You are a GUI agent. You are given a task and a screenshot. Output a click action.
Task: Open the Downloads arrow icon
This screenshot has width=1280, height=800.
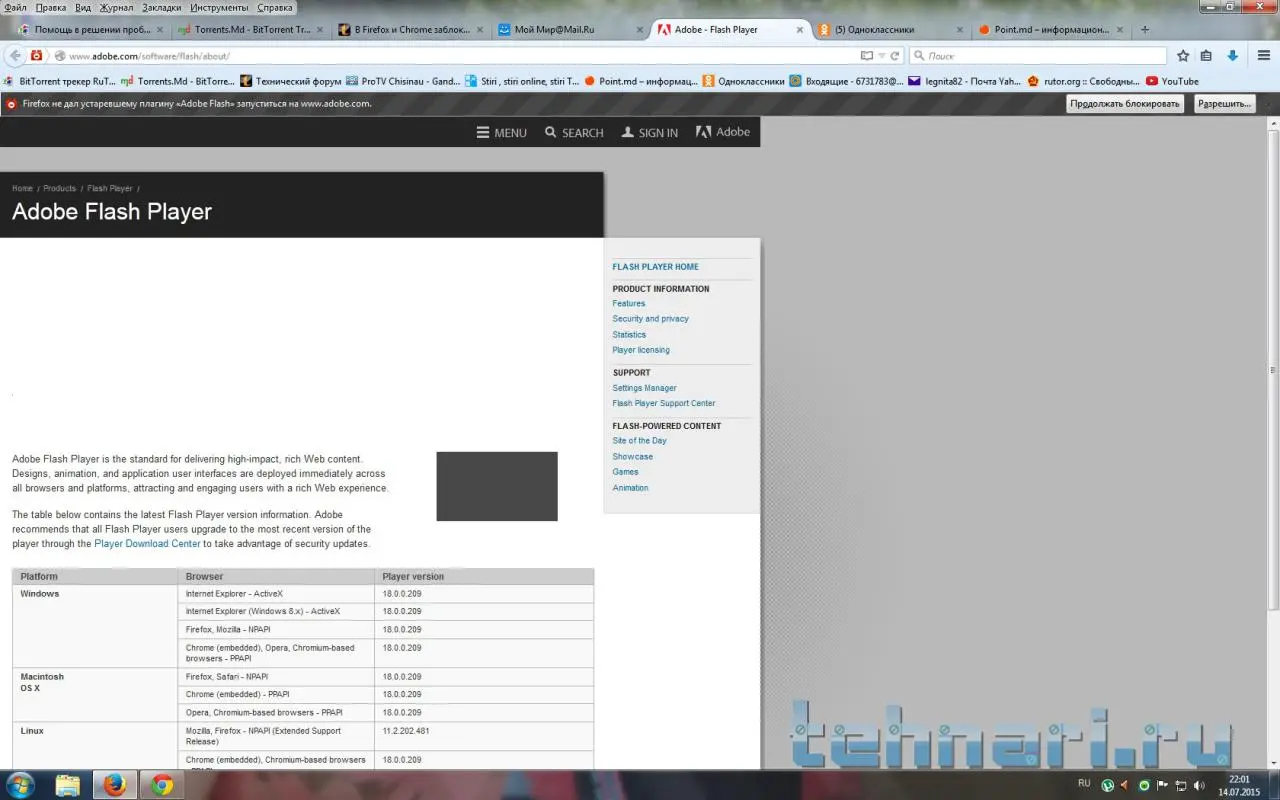pos(1232,56)
